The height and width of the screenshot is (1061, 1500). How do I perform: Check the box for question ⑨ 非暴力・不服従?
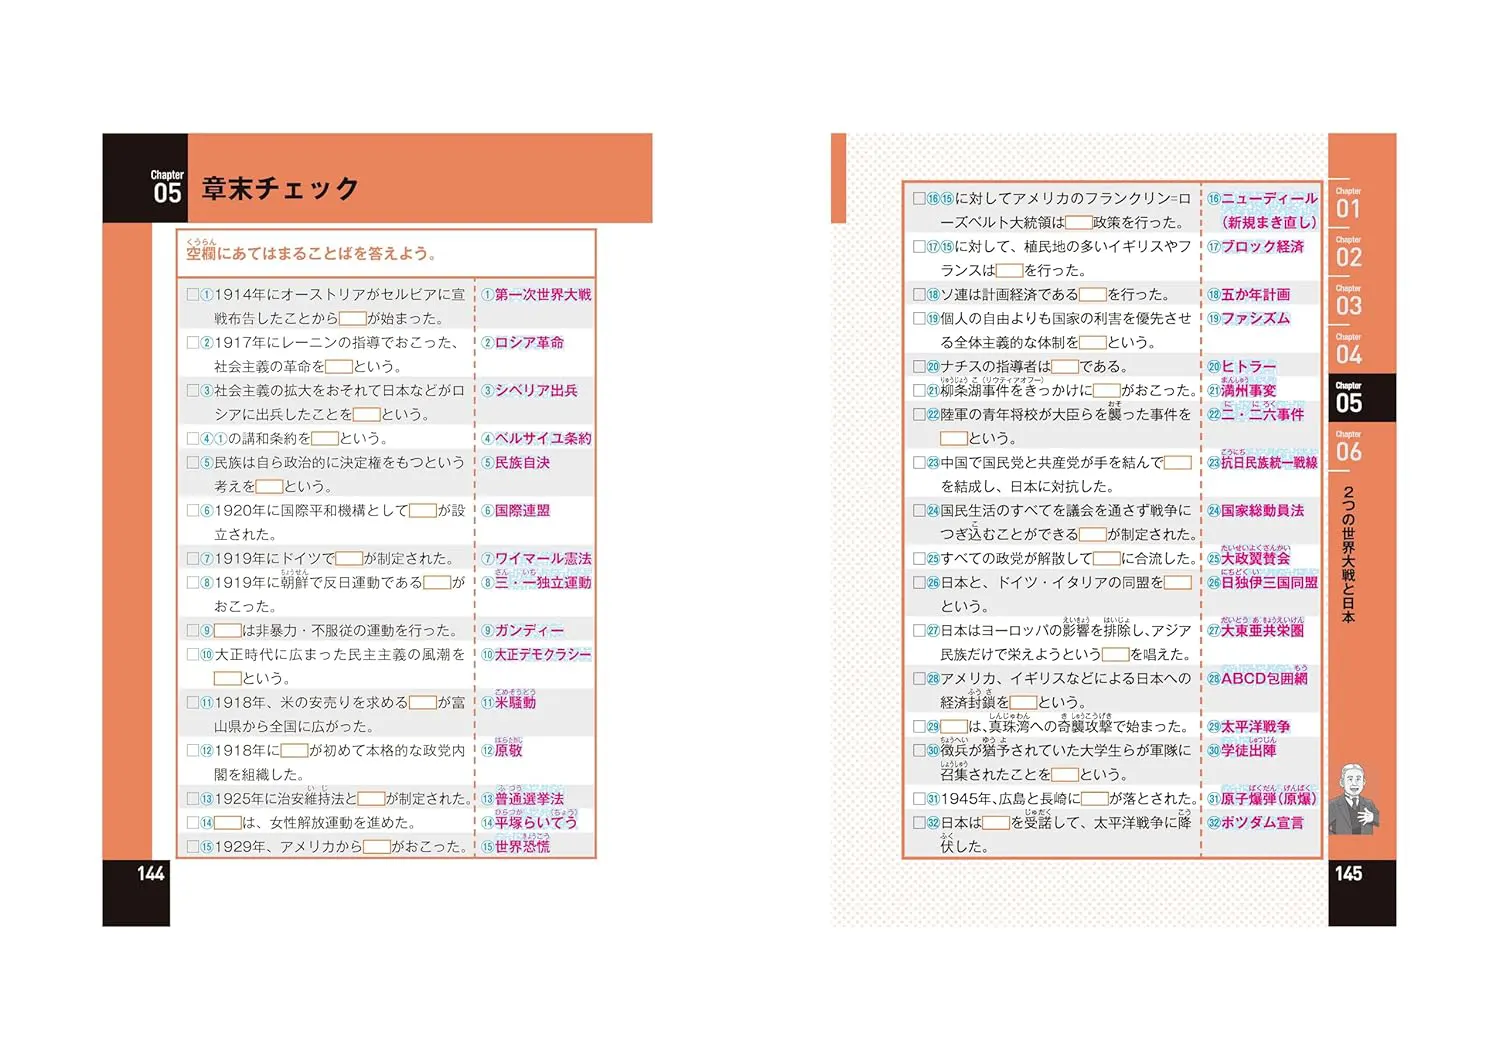[193, 631]
